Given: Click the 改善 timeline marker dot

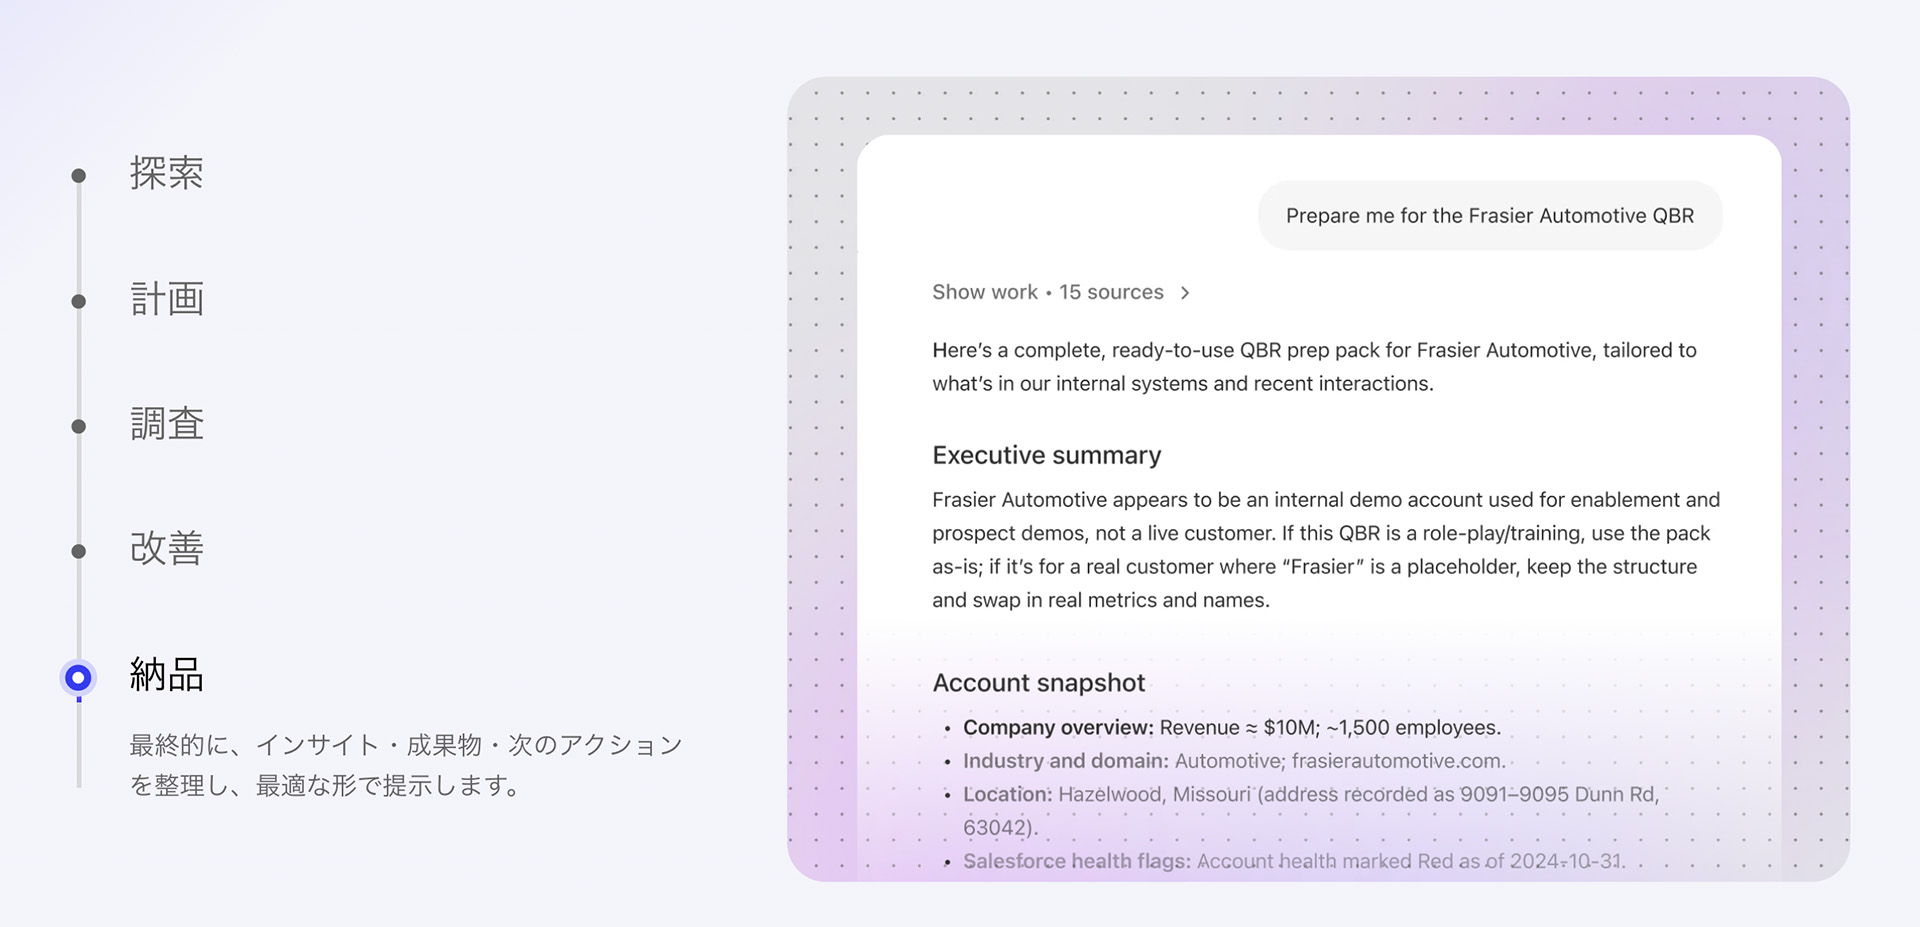Looking at the screenshot, I should pyautogui.click(x=79, y=550).
